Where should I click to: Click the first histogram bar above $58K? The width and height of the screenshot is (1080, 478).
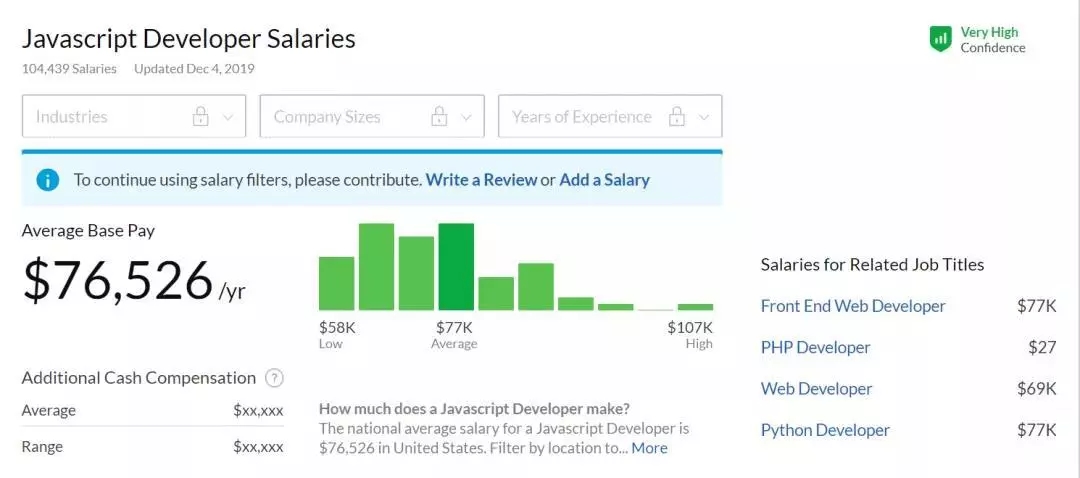tap(336, 283)
